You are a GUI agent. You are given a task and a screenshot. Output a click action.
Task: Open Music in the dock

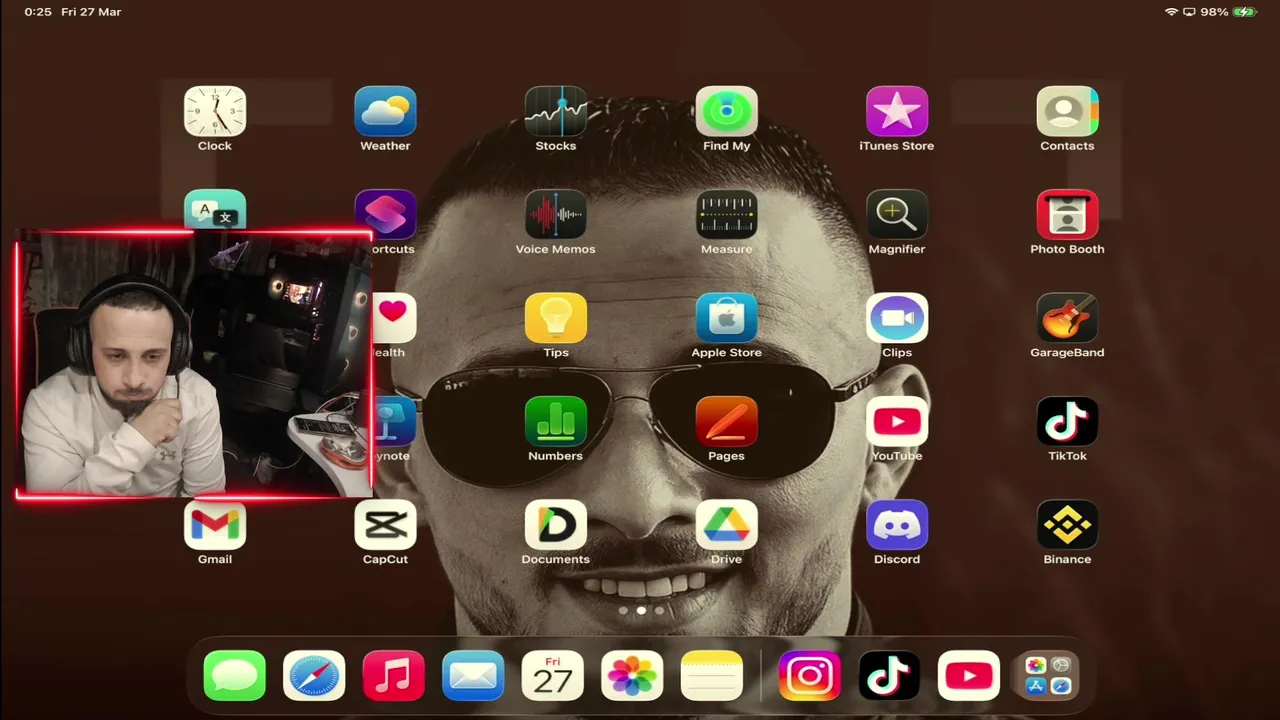393,676
